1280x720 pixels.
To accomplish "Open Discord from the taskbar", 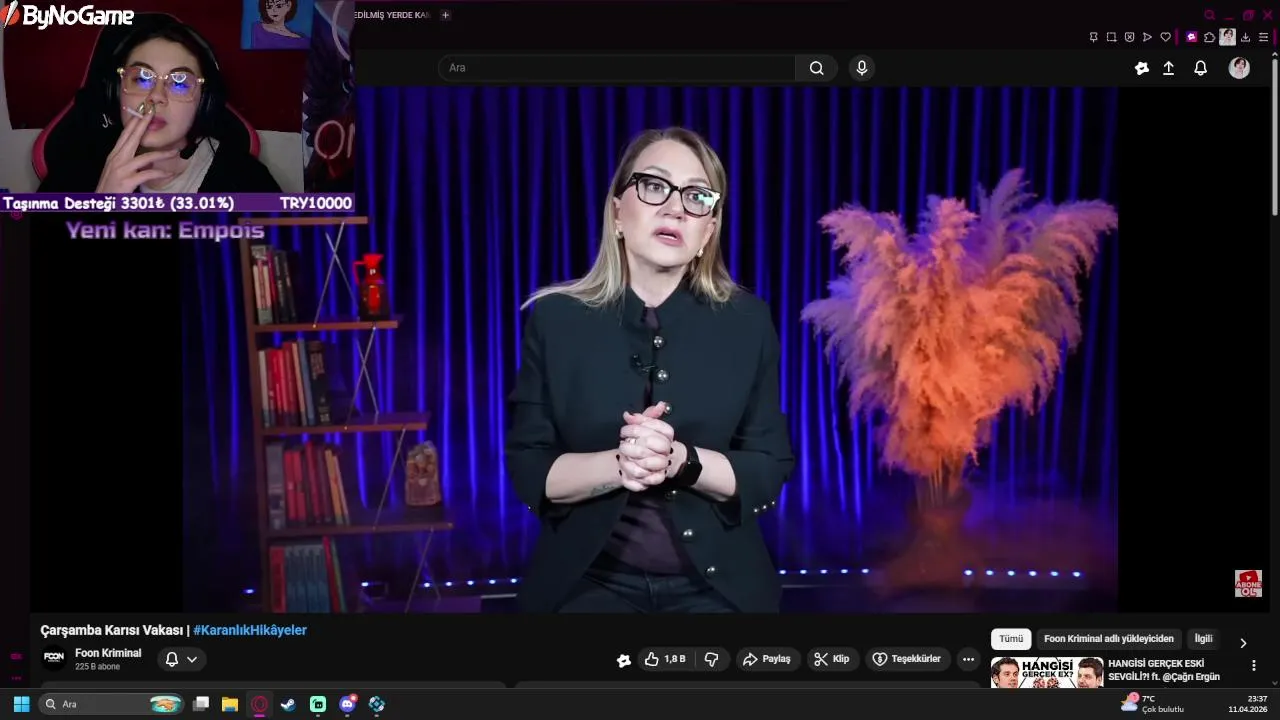I will 347,704.
